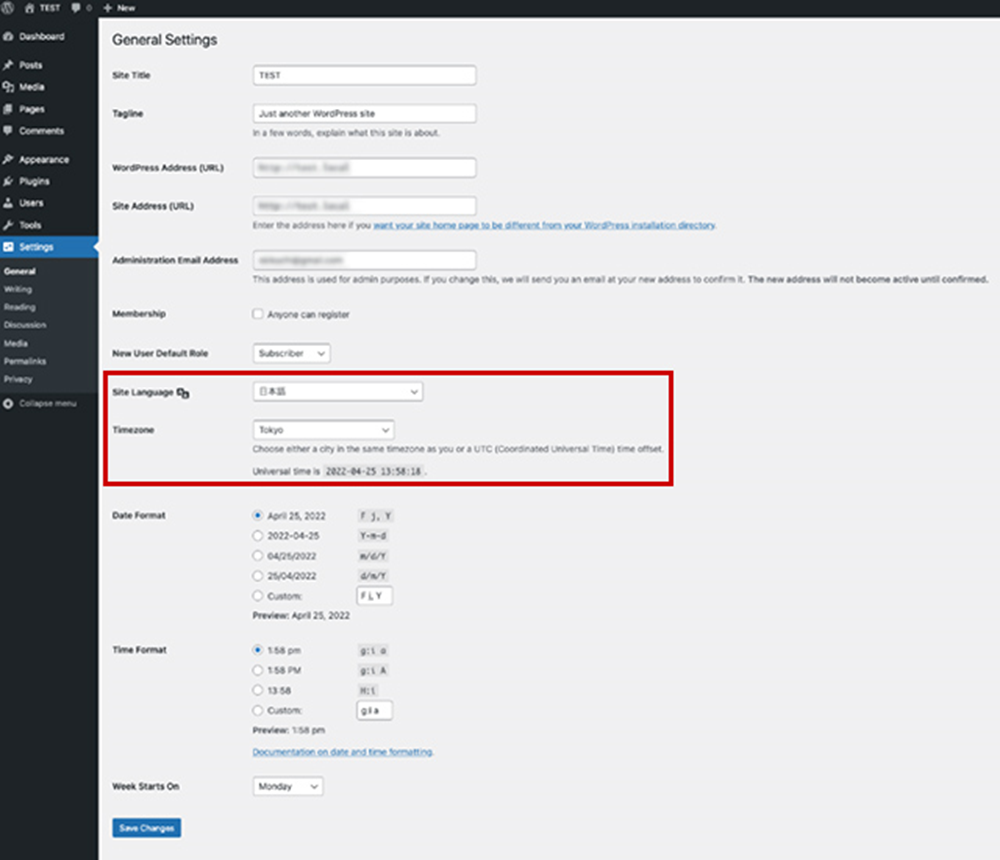The image size is (1000, 860).
Task: Open Documentation on date and time formatting
Action: tap(342, 752)
